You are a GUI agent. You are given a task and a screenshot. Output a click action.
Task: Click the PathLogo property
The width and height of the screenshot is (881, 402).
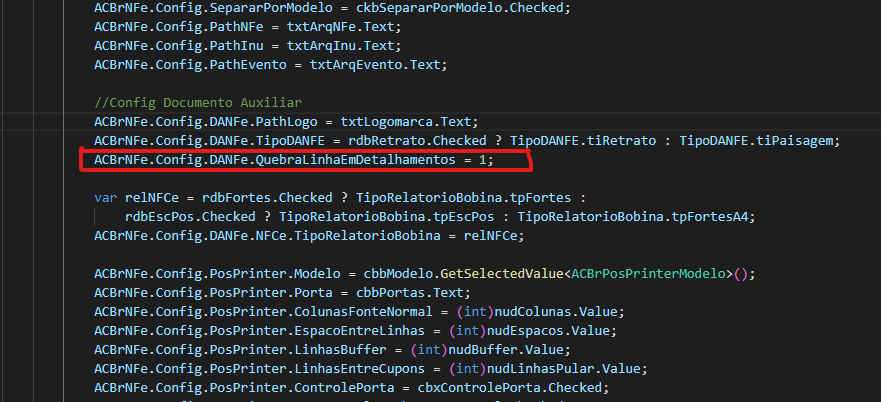click(x=287, y=122)
